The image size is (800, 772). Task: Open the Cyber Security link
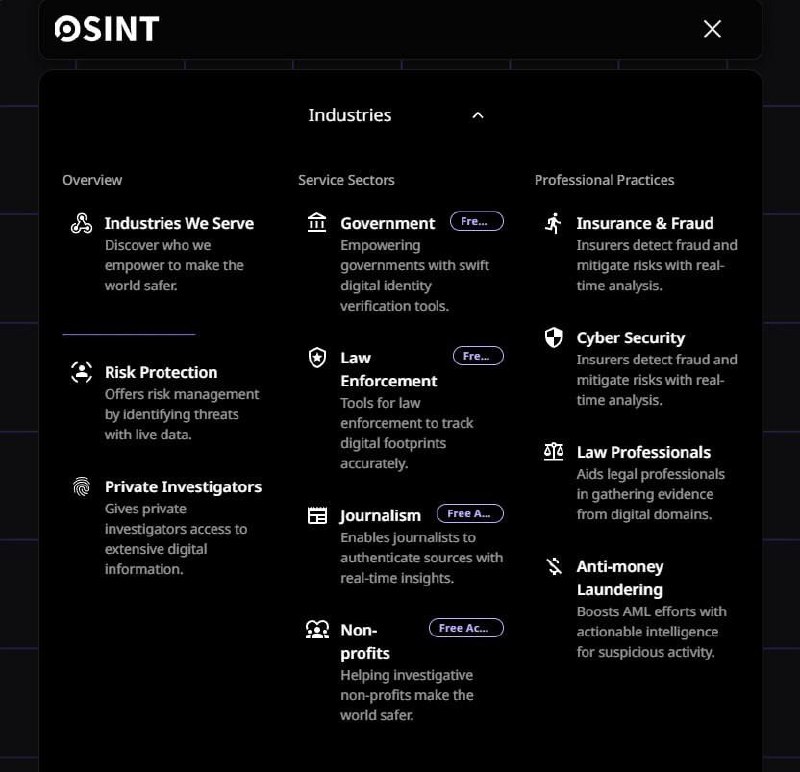coord(631,338)
